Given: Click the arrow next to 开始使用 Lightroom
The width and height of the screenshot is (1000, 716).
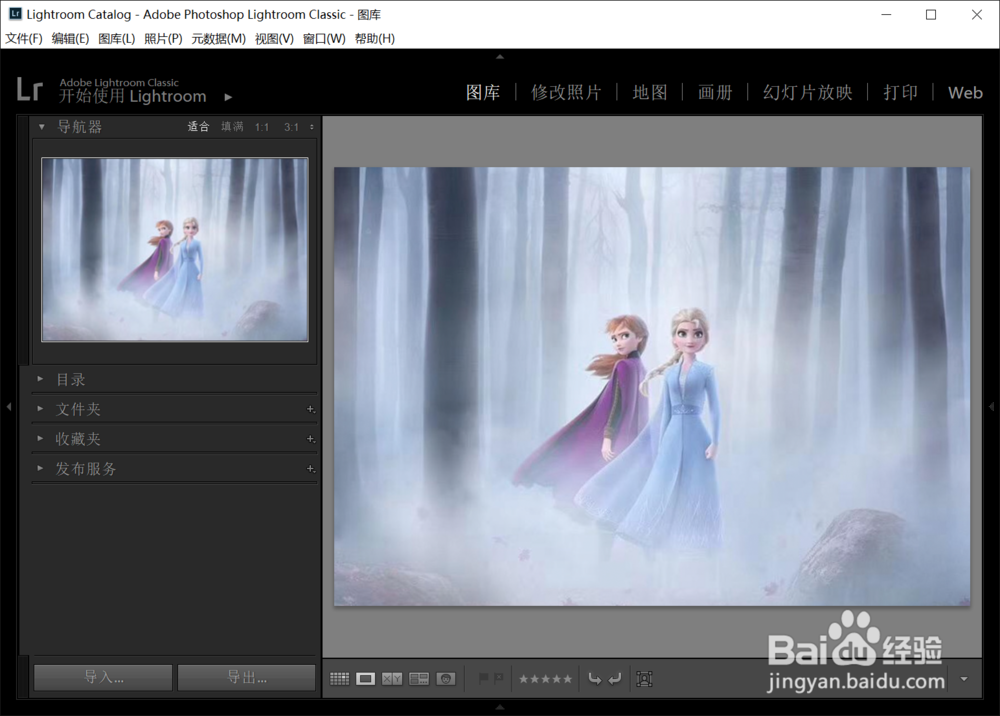Looking at the screenshot, I should [x=228, y=97].
